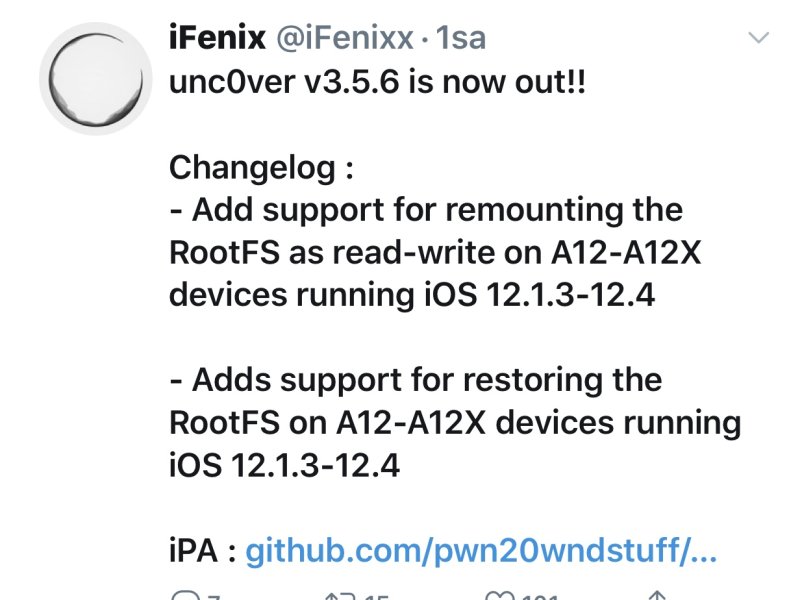The height and width of the screenshot is (600, 802).
Task: Open the github.com/pwn20wndstuff link
Action: tap(481, 549)
